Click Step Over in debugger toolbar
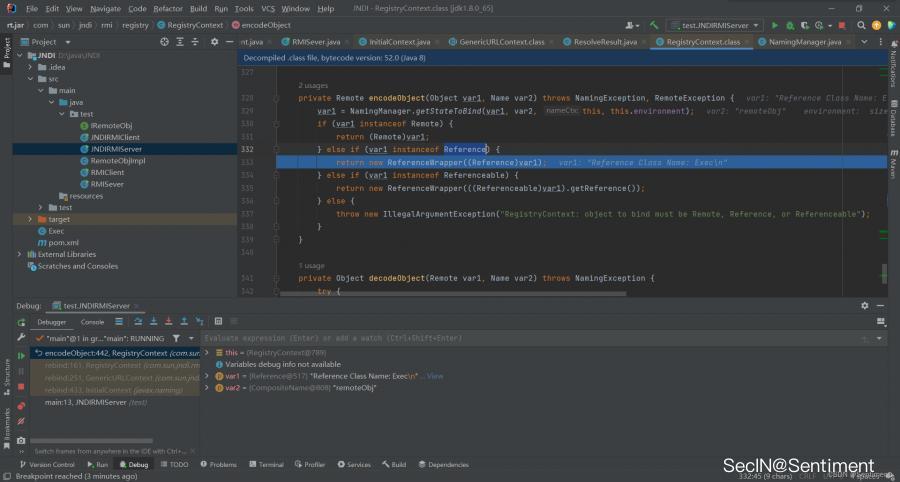 pyautogui.click(x=137, y=322)
